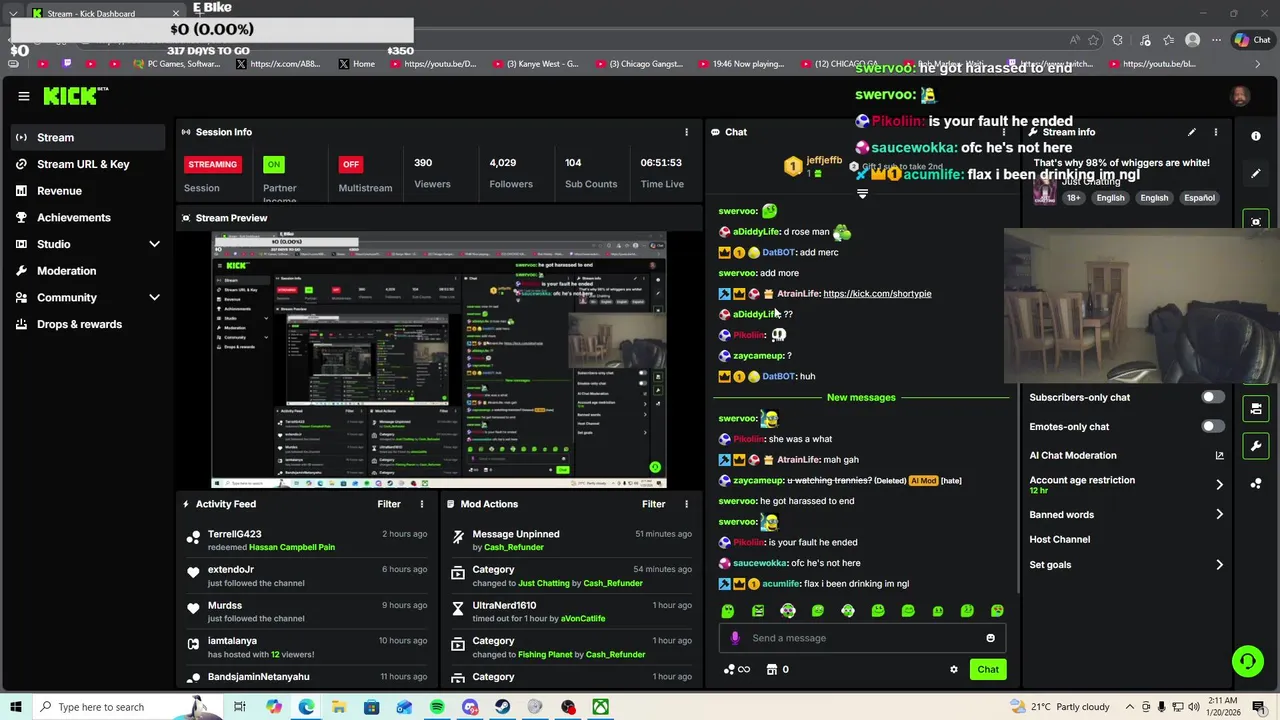
Task: Click the first green quick emote
Action: (728, 611)
